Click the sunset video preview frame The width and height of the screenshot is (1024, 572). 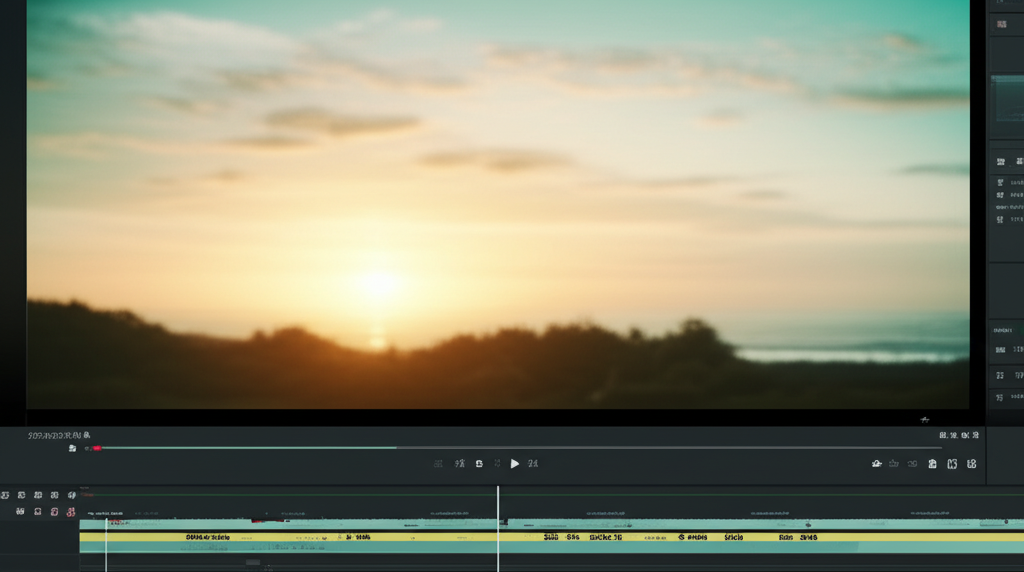[498, 204]
